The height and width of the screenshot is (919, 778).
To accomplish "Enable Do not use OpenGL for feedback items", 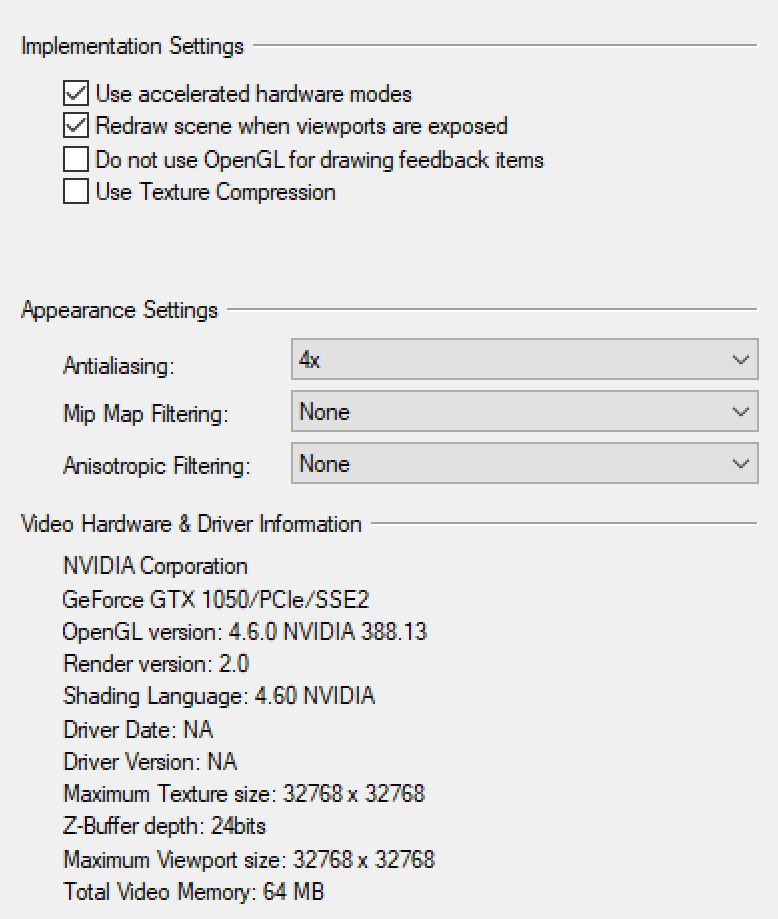I will 76,159.
